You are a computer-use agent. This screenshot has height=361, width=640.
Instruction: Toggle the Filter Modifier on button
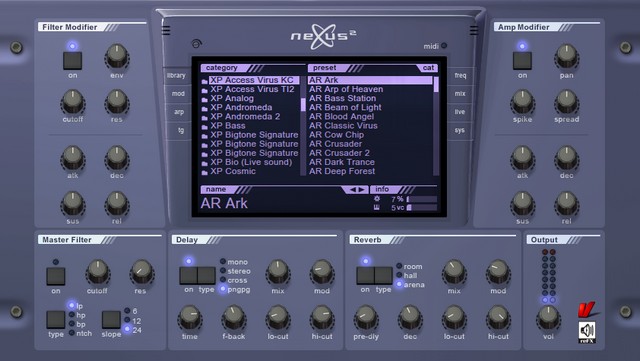73,60
